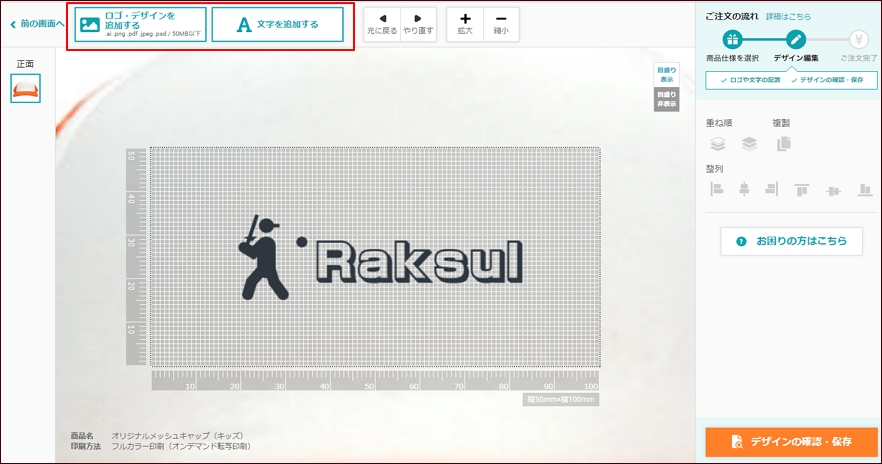Align objects to horizontal center

[x=744, y=190]
